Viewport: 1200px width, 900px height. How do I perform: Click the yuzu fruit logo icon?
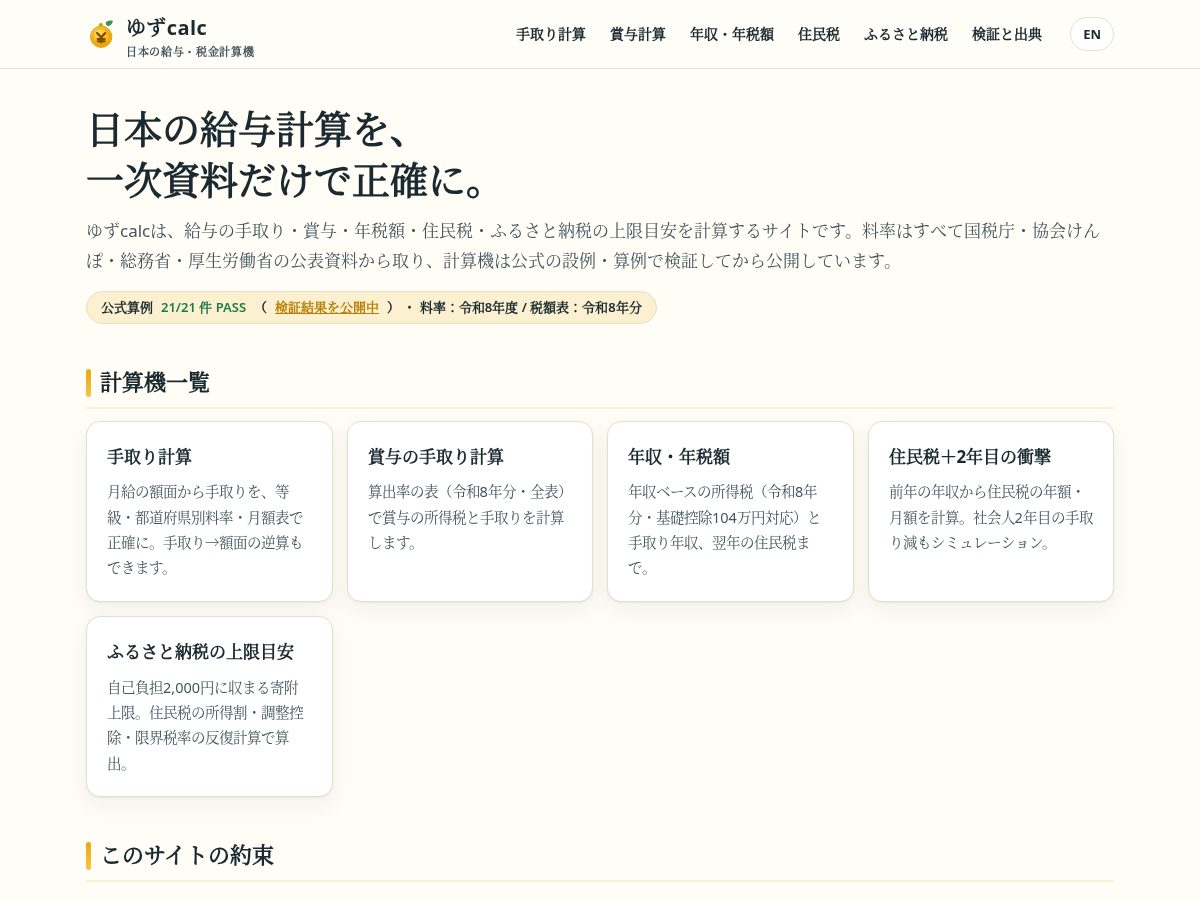click(101, 35)
